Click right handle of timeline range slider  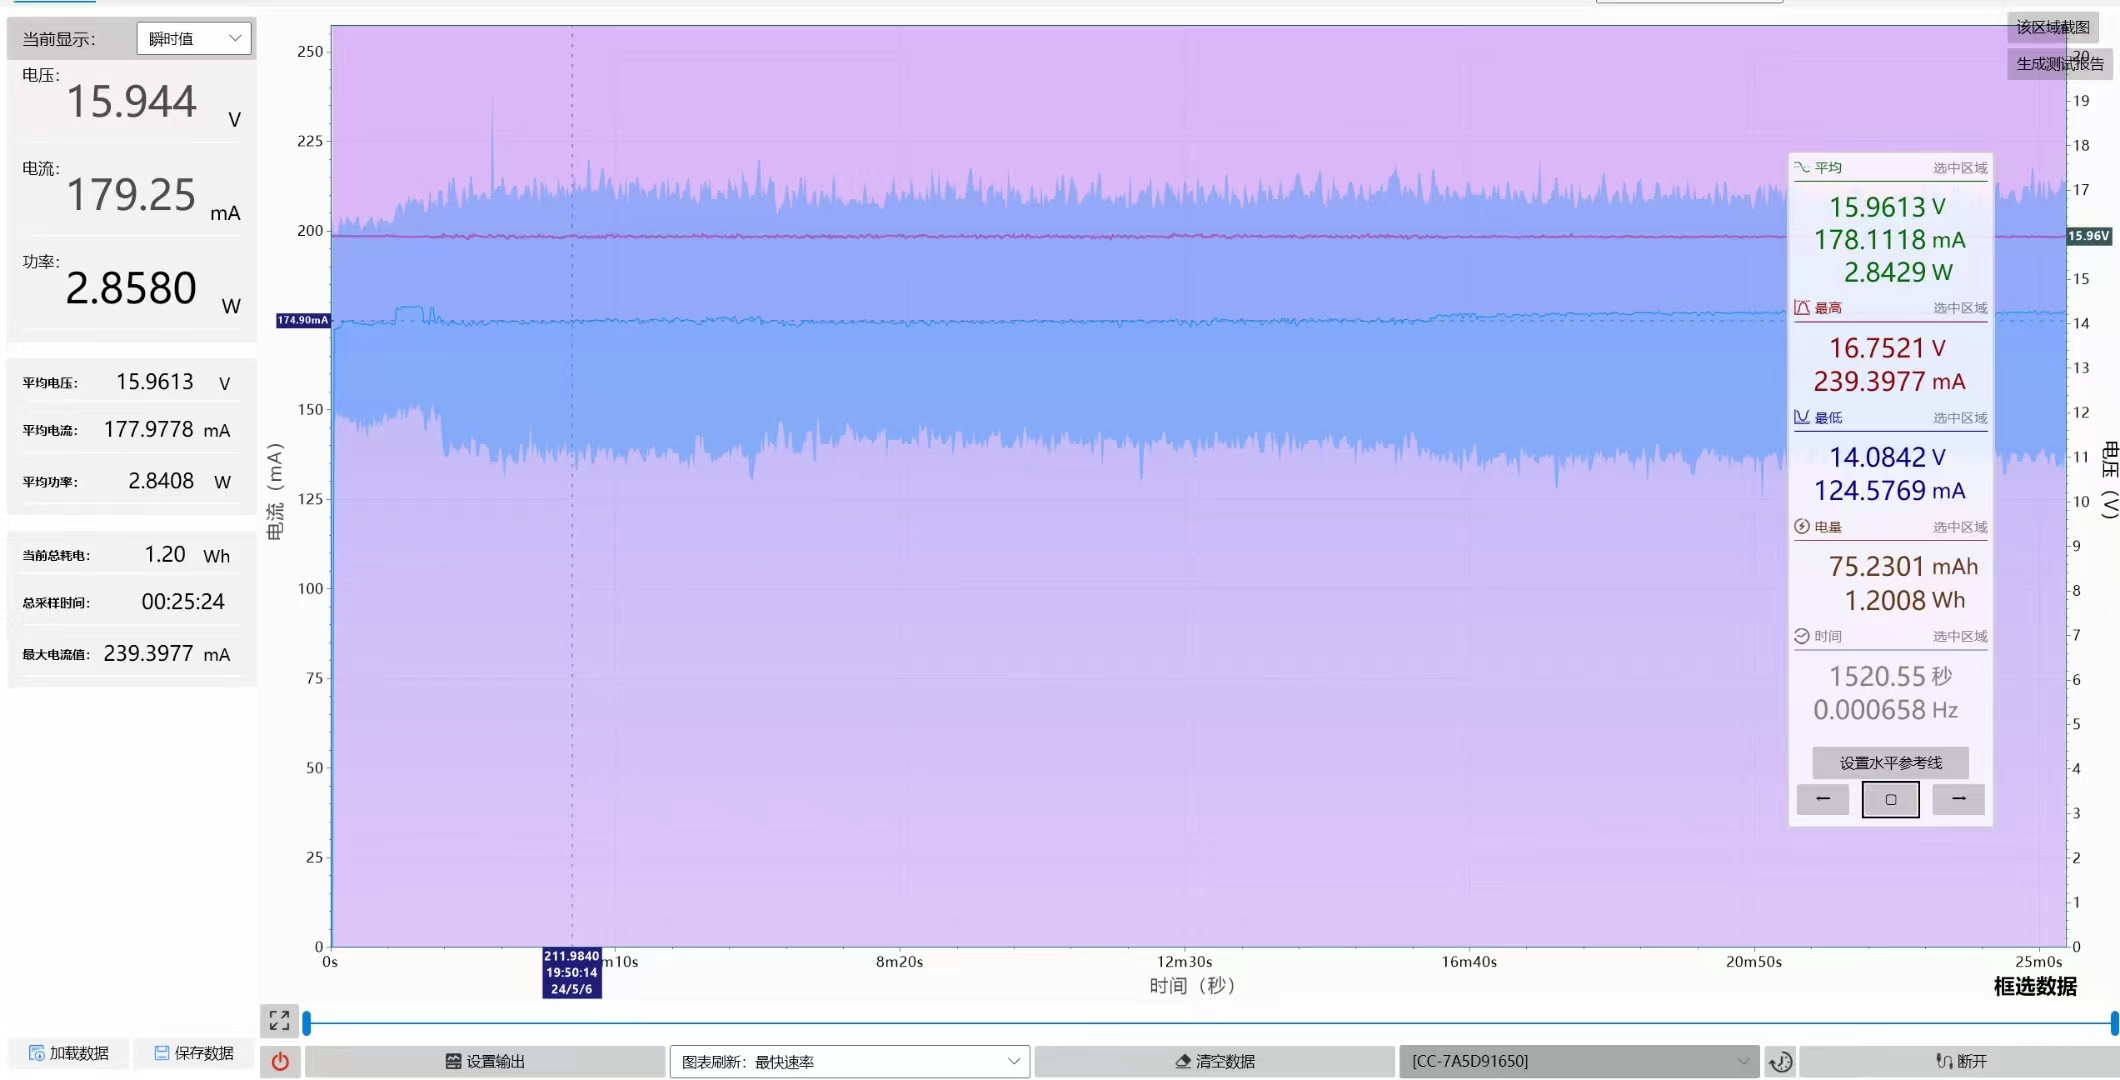click(x=2114, y=1023)
